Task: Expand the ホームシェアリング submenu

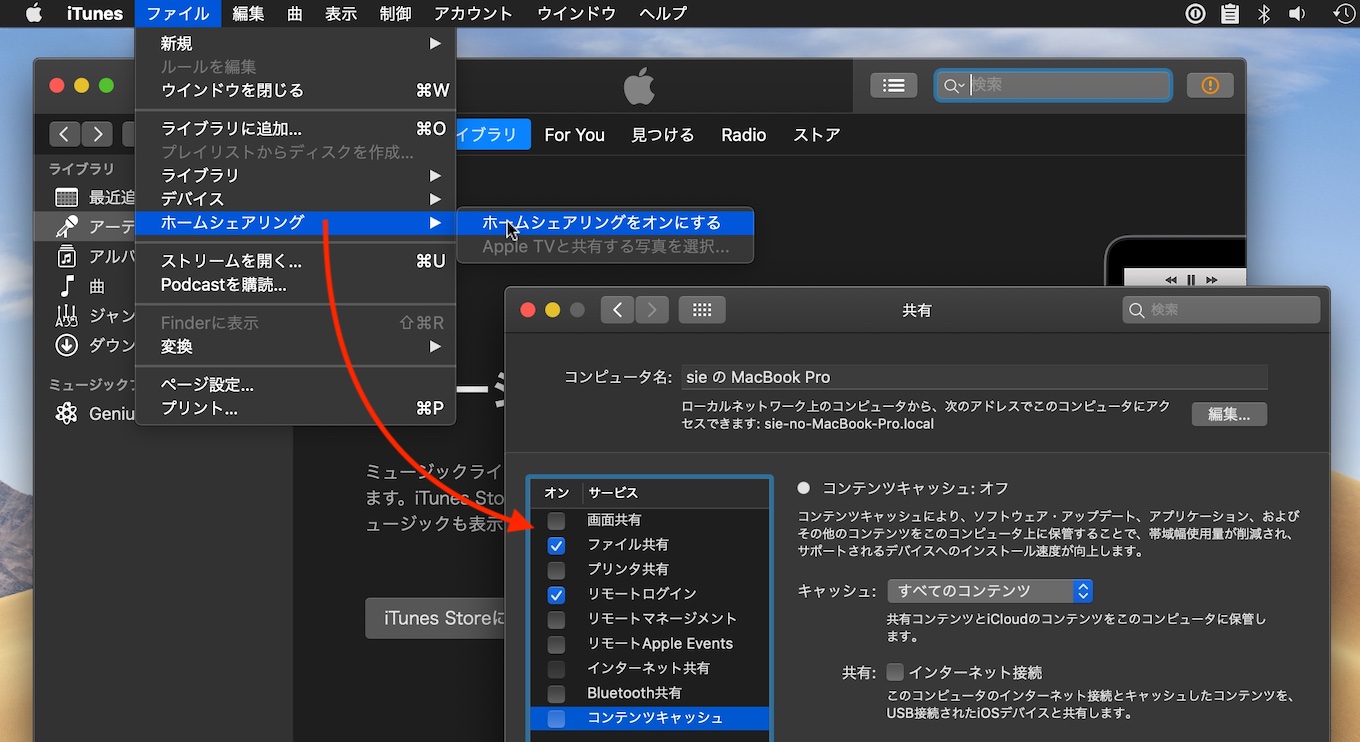Action: (x=296, y=223)
